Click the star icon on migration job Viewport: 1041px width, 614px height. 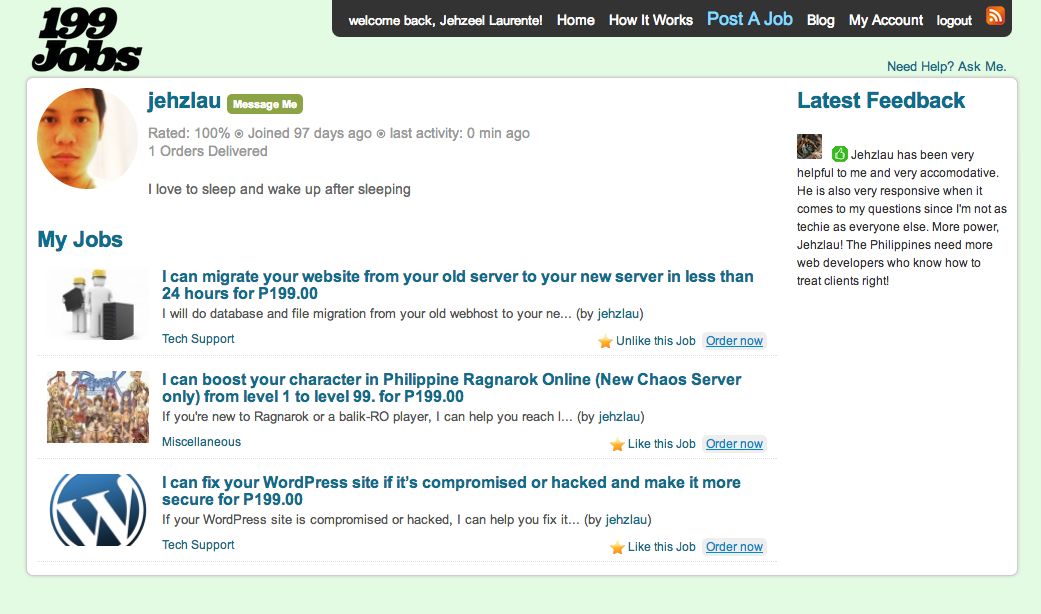605,341
